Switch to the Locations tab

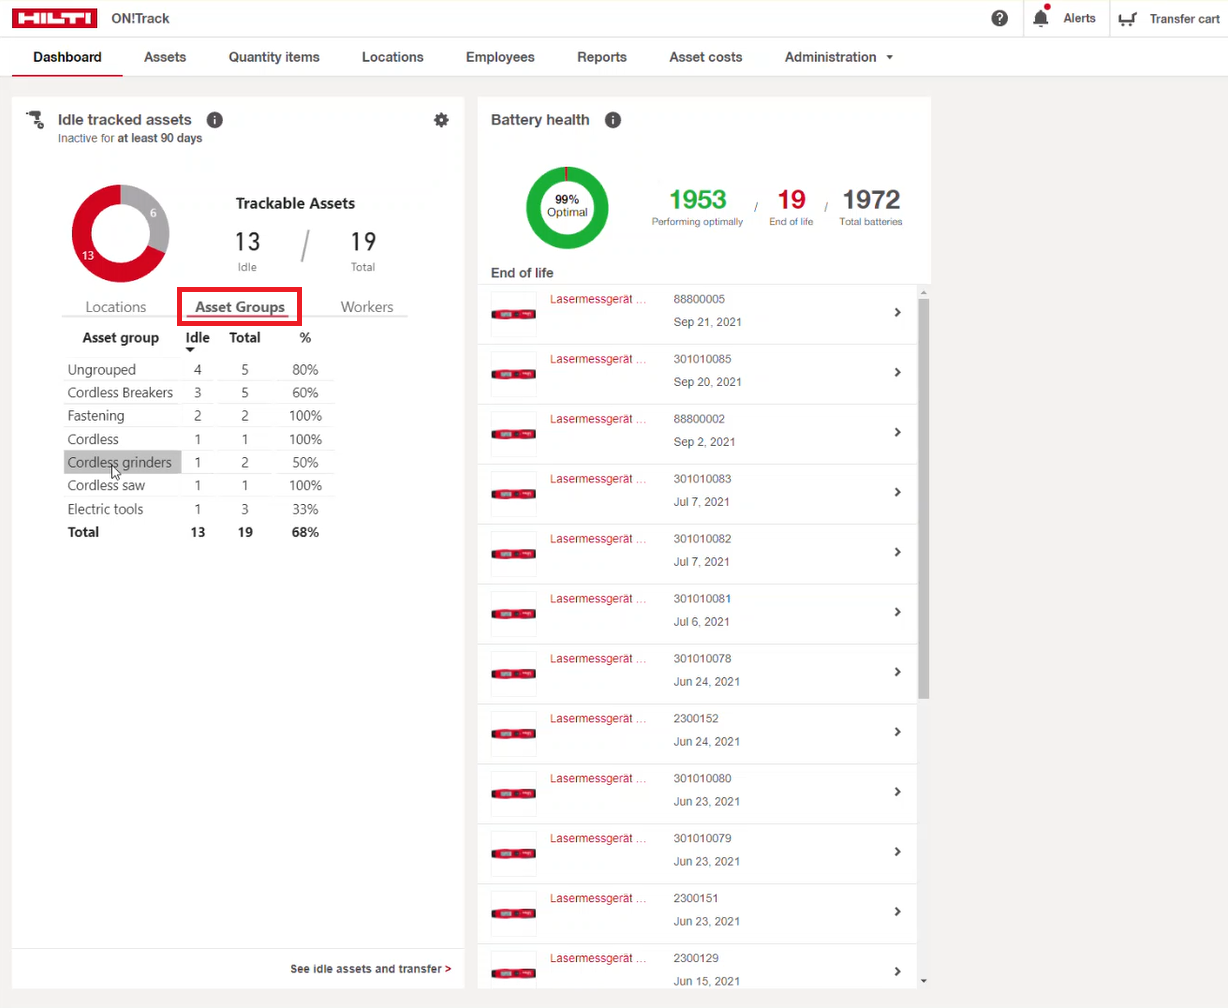click(x=116, y=307)
